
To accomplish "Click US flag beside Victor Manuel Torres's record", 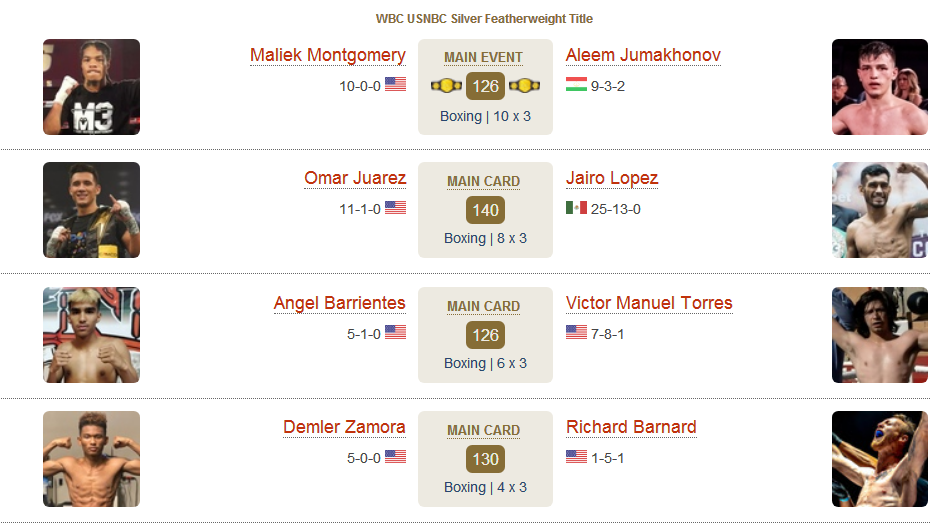I will [x=576, y=332].
